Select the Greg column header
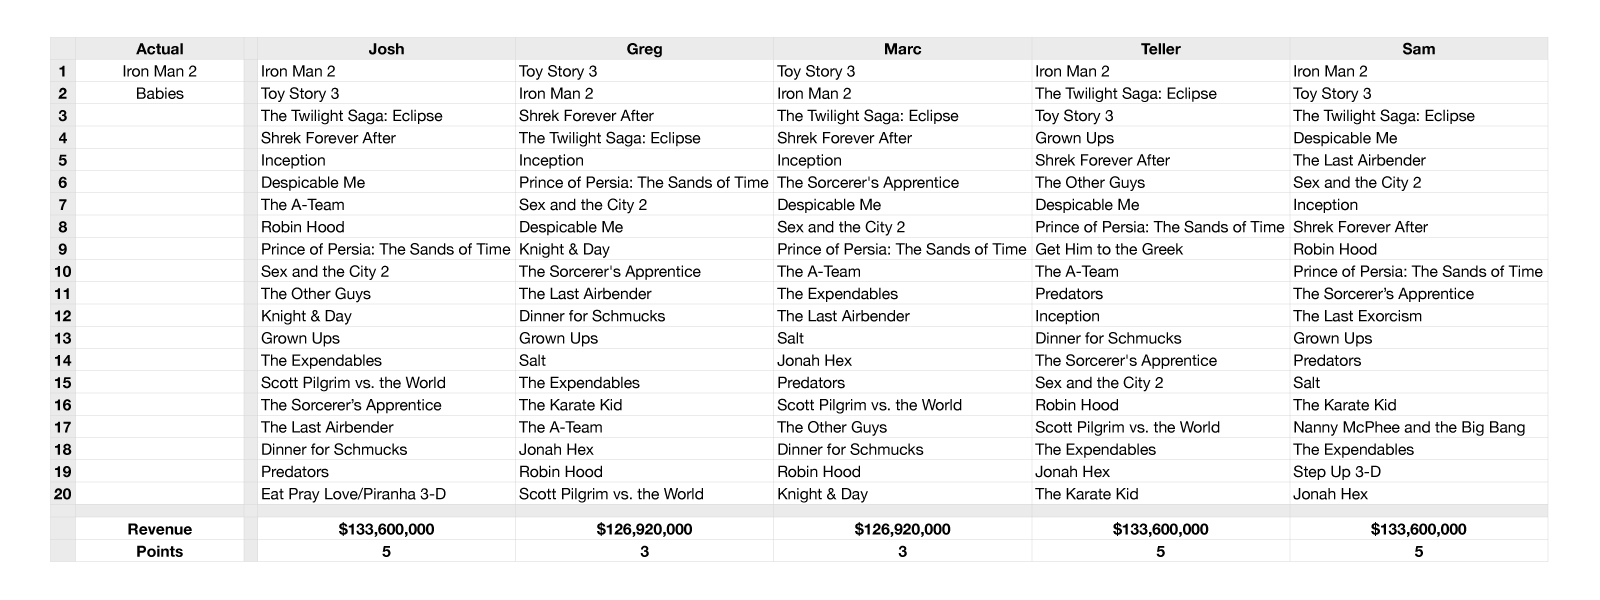This screenshot has height=600, width=1600. 644,49
